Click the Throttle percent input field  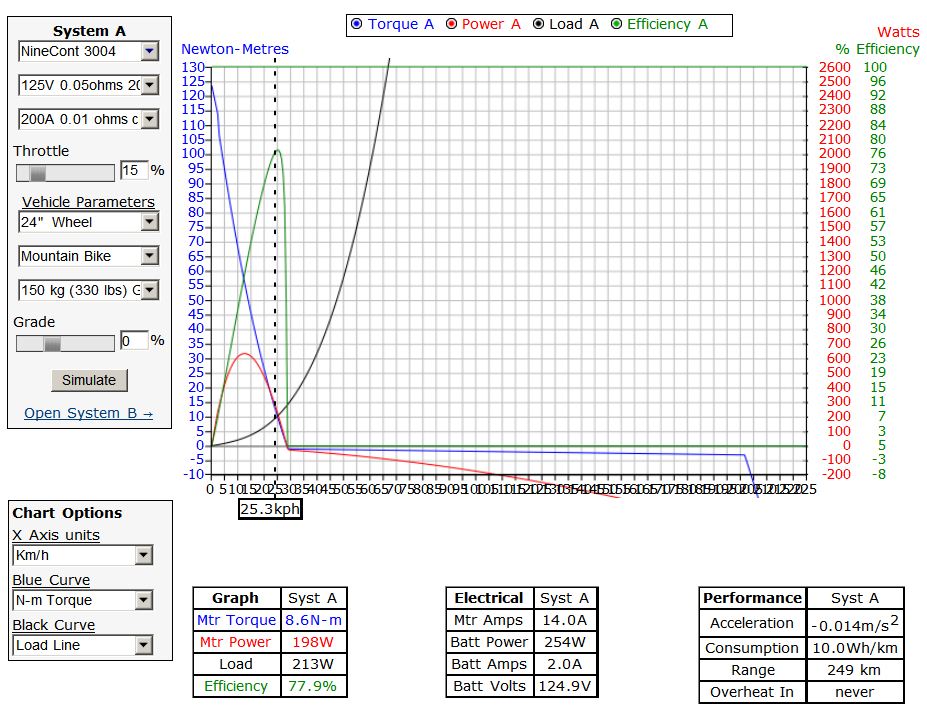click(133, 171)
